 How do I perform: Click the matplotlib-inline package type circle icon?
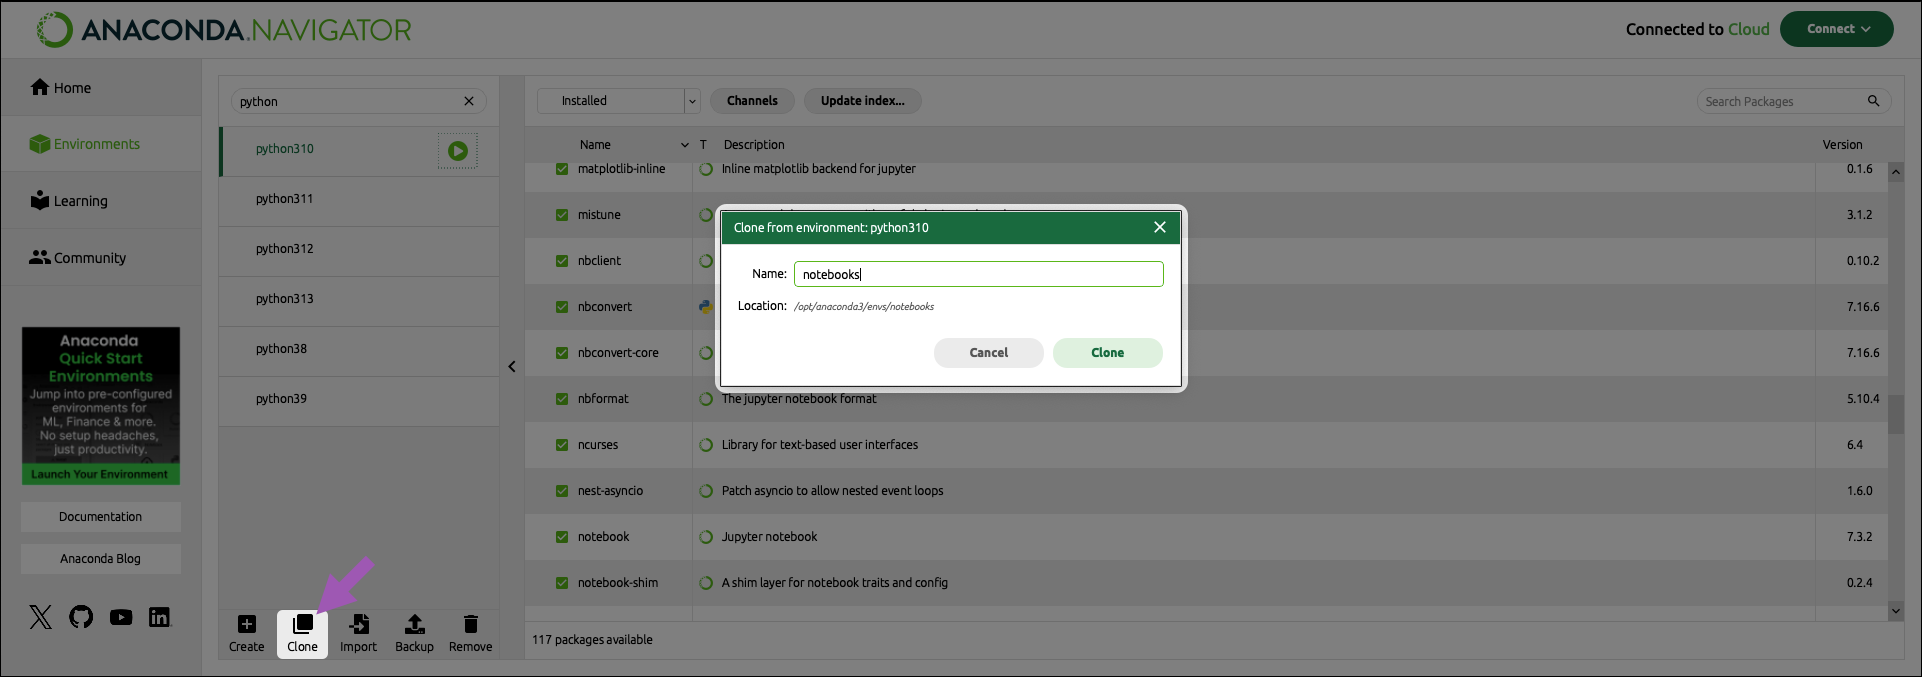[x=706, y=169]
